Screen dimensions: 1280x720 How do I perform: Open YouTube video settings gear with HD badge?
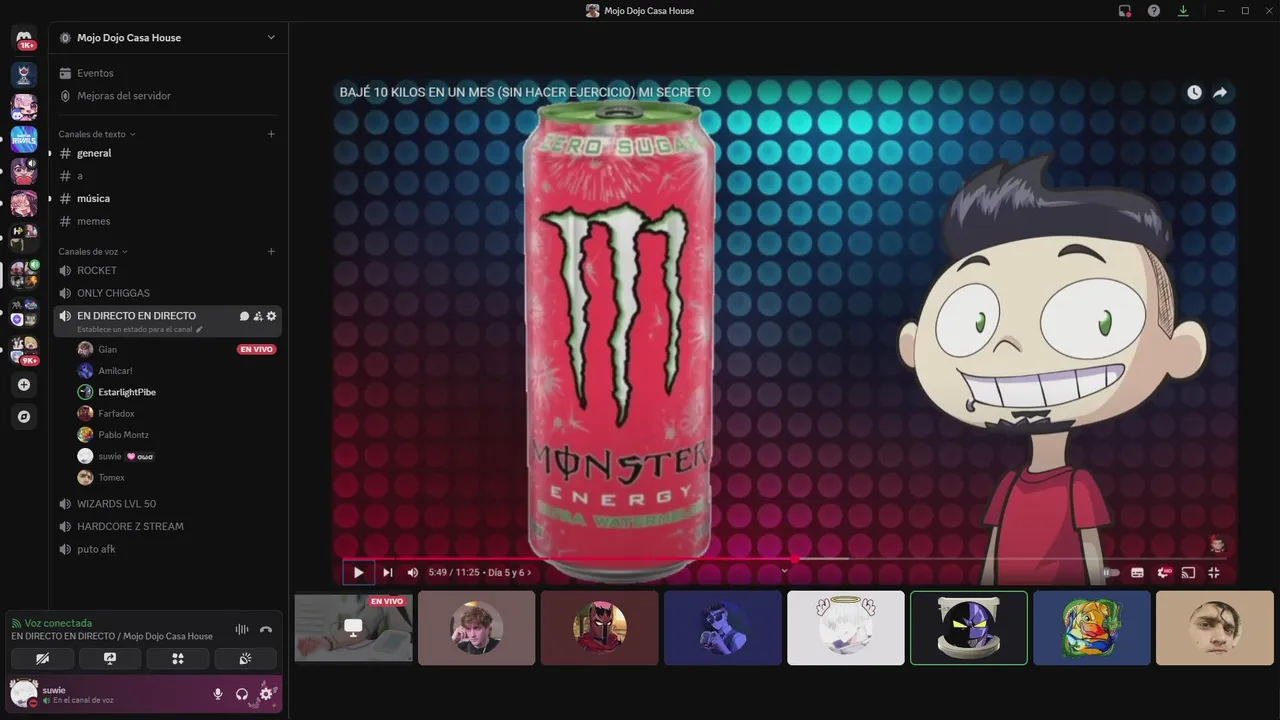(x=1164, y=572)
